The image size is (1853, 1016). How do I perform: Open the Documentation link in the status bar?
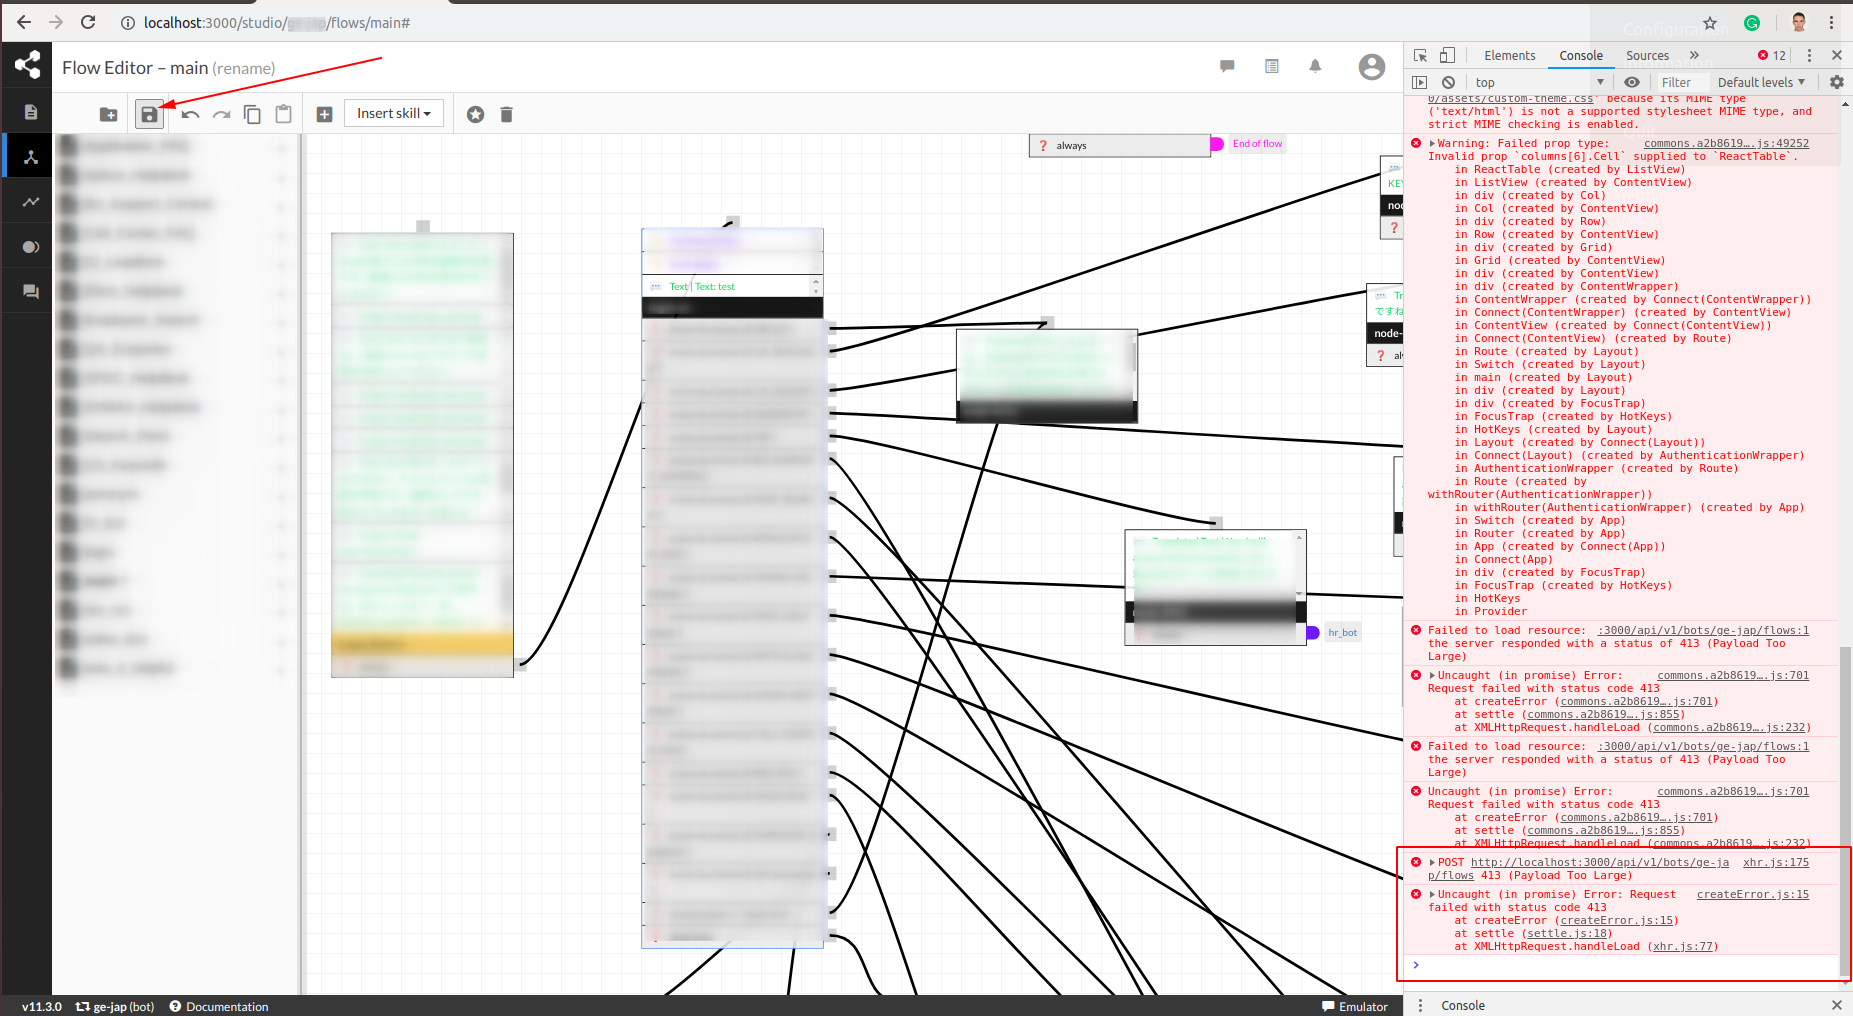(228, 1006)
